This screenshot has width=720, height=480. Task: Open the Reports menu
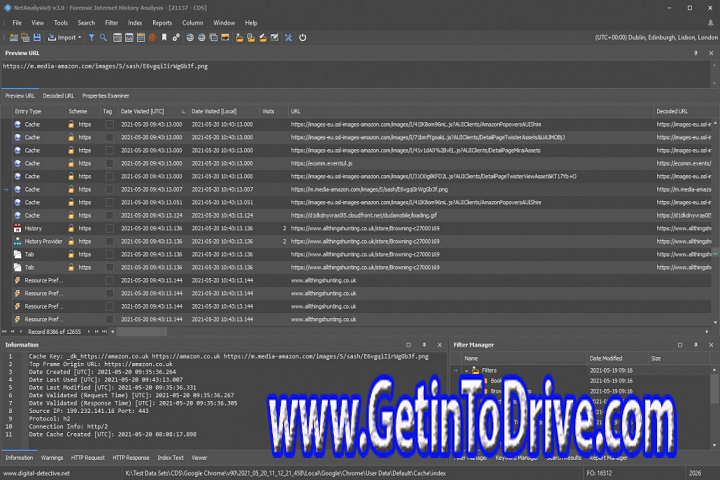pos(162,23)
